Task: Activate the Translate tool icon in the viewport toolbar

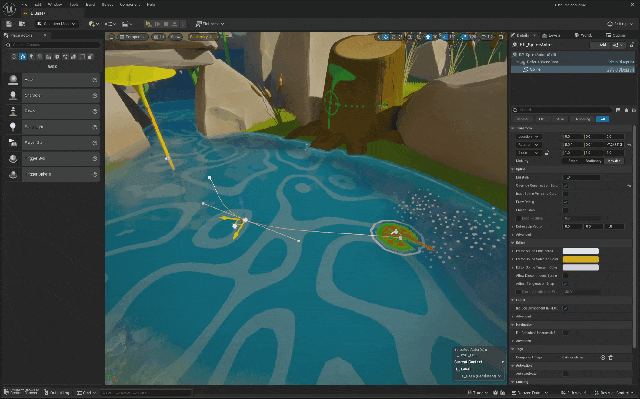Action: click(386, 37)
